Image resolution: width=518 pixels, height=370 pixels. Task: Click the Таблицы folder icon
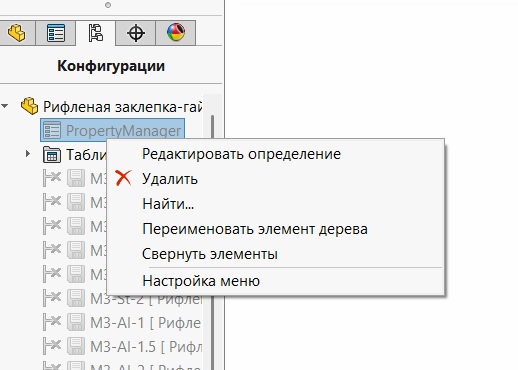tap(52, 155)
